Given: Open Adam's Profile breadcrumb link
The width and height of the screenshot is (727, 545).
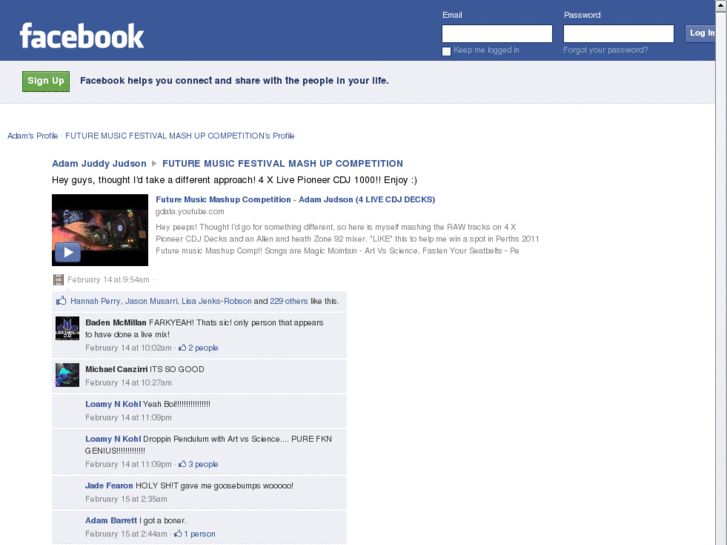Looking at the screenshot, I should click(32, 136).
